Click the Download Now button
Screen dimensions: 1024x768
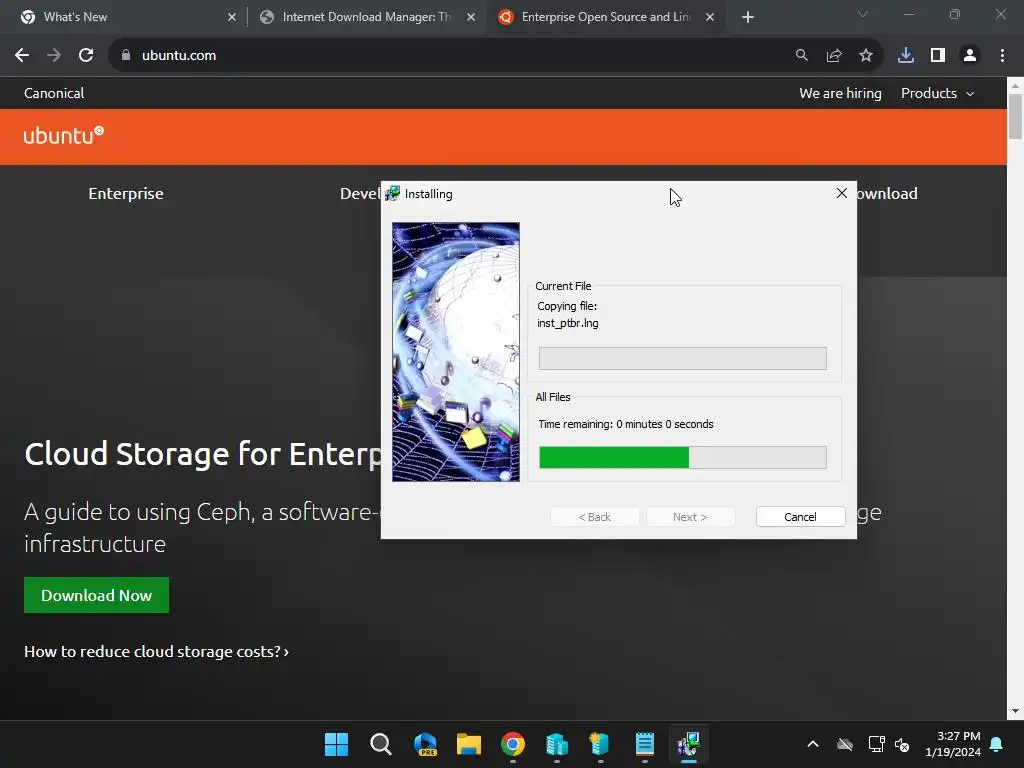(97, 595)
